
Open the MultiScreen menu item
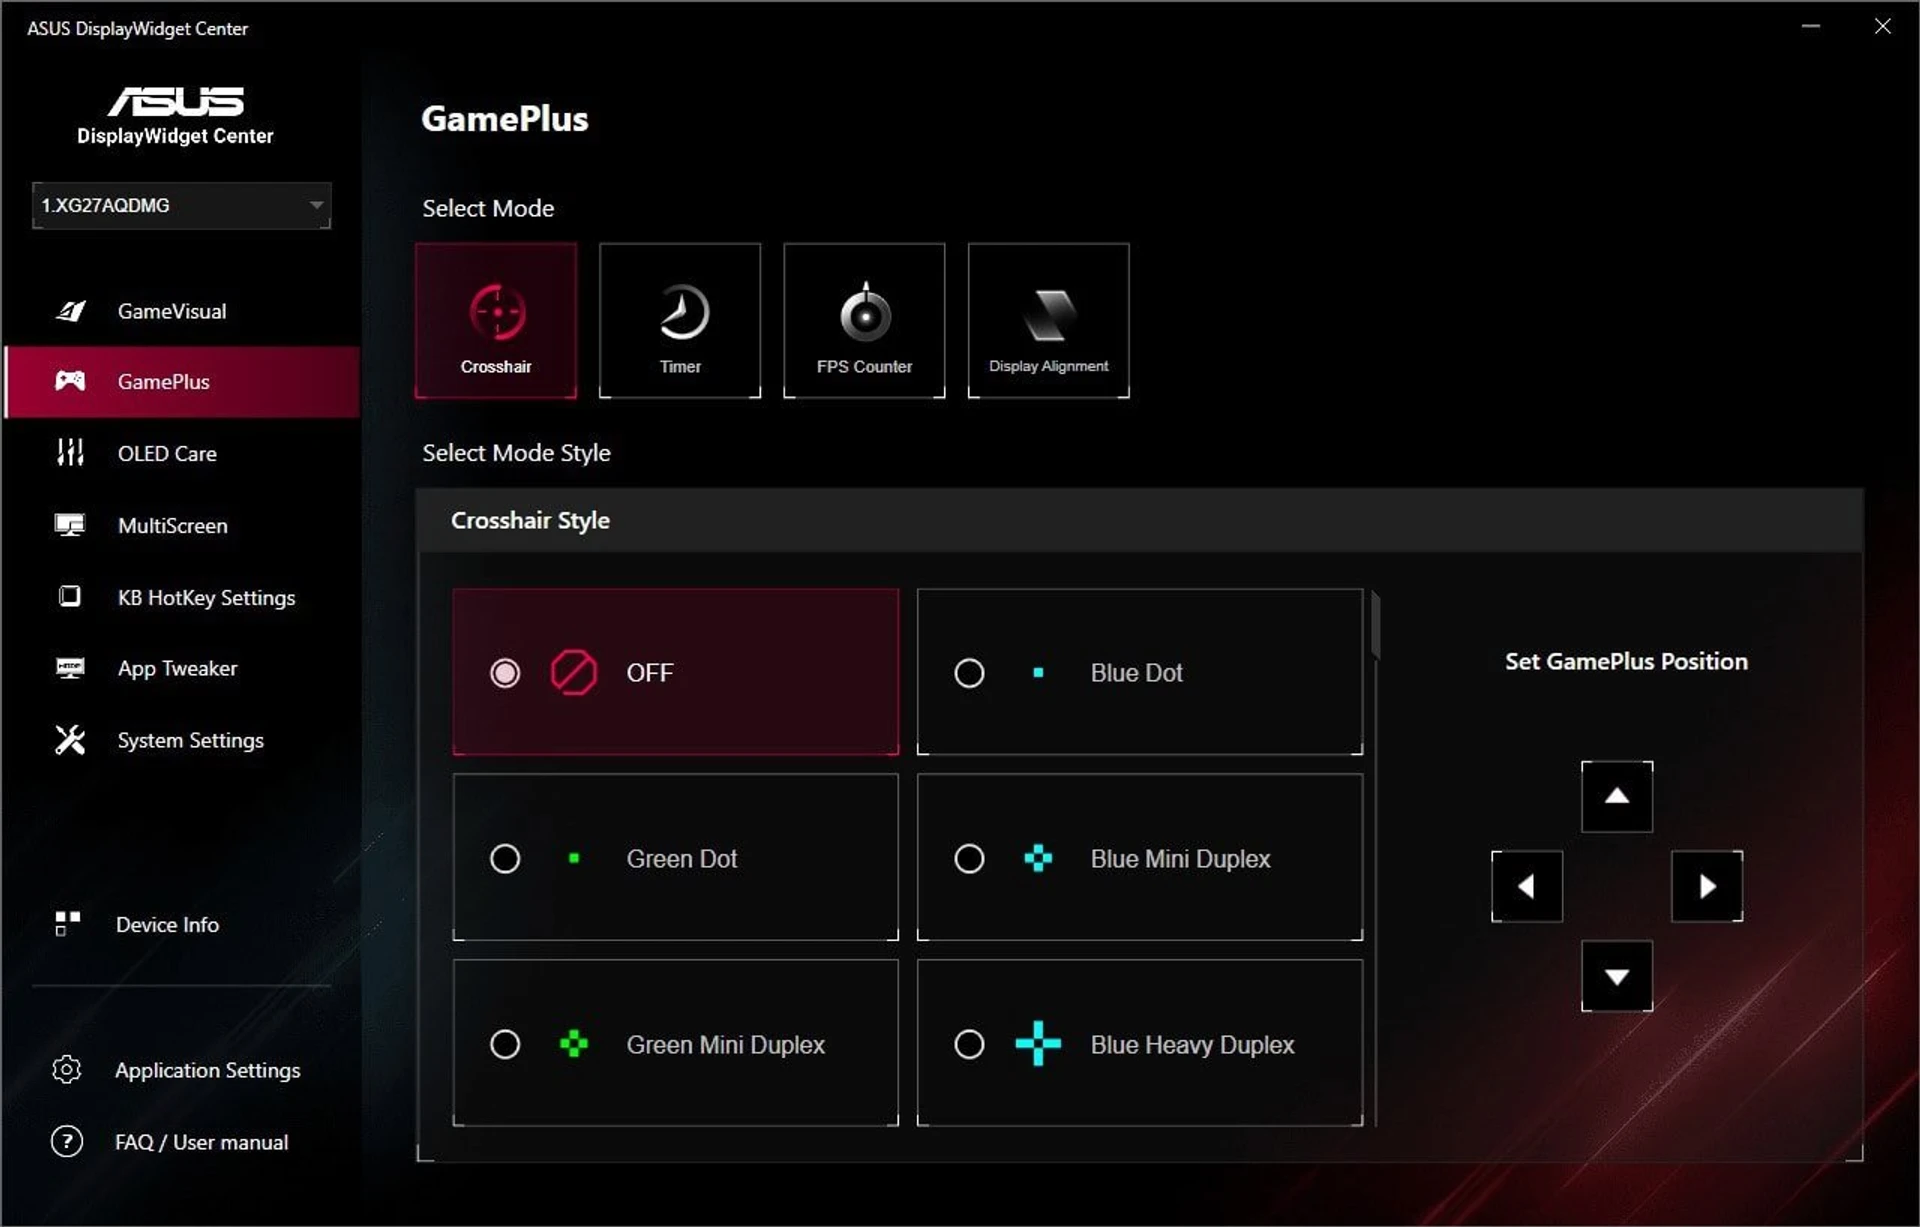(181, 525)
